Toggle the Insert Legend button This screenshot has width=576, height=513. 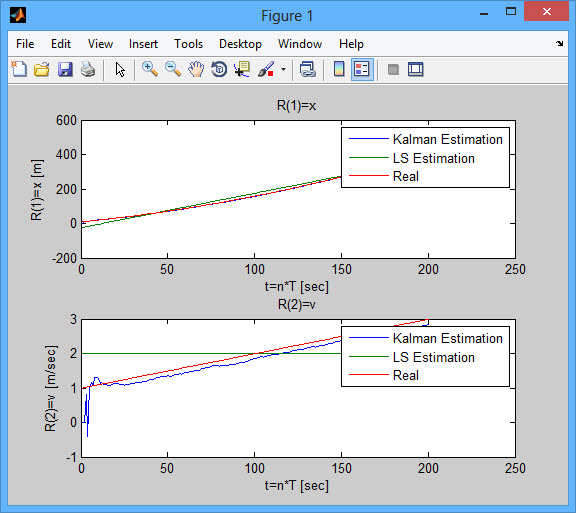[x=362, y=69]
